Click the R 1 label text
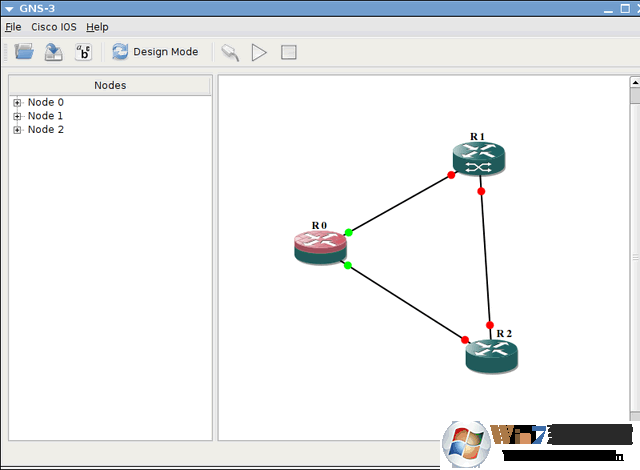Viewport: 640px width, 470px height. coord(477,136)
